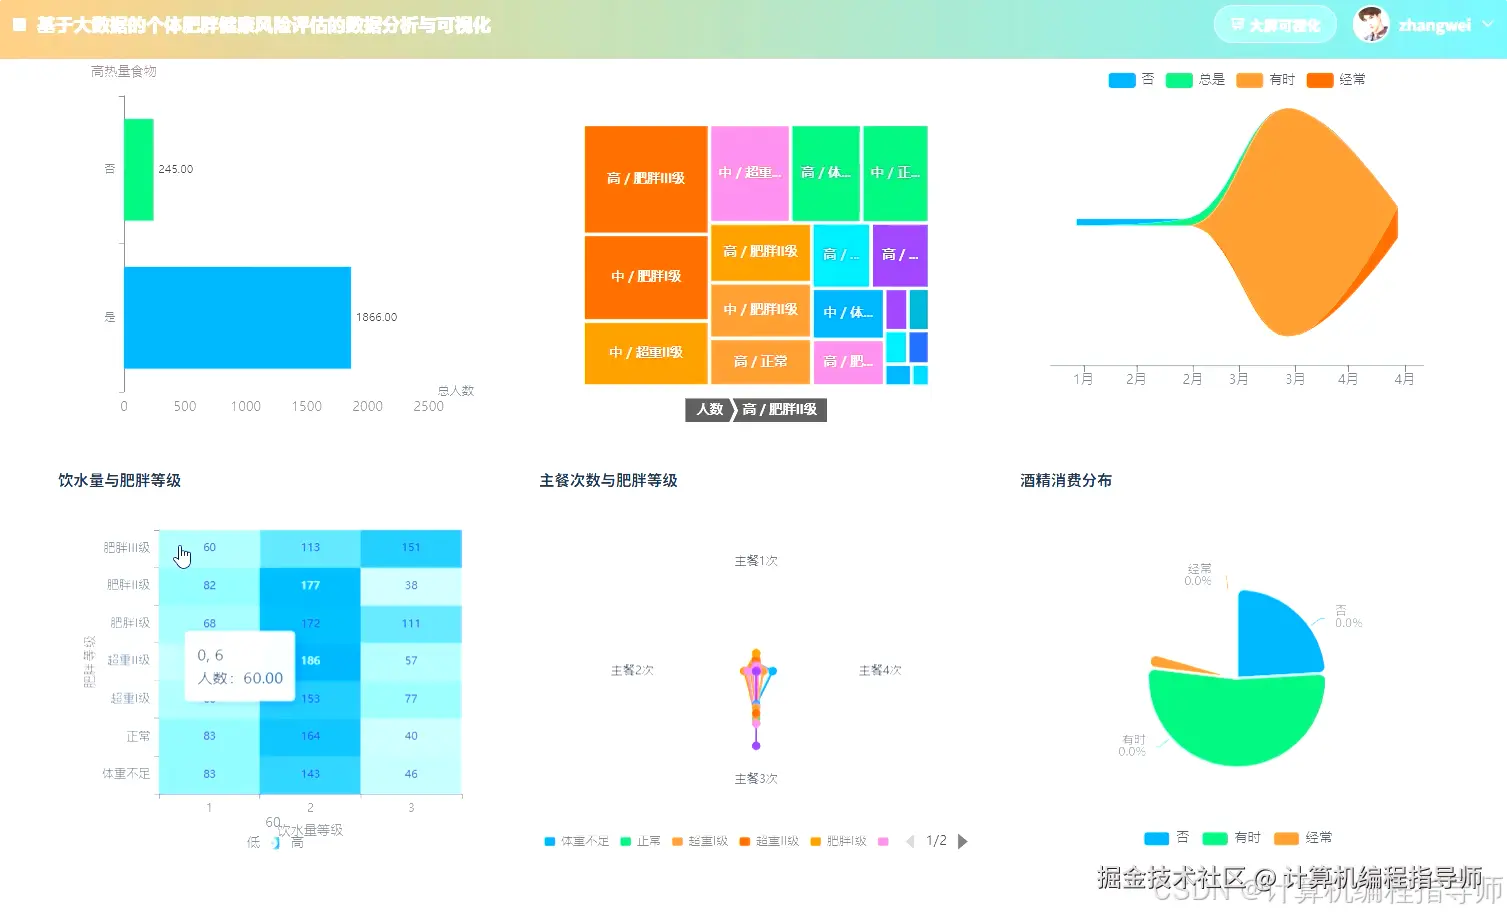Go to next radar legend page arrow
The width and height of the screenshot is (1507, 916).
coord(963,842)
